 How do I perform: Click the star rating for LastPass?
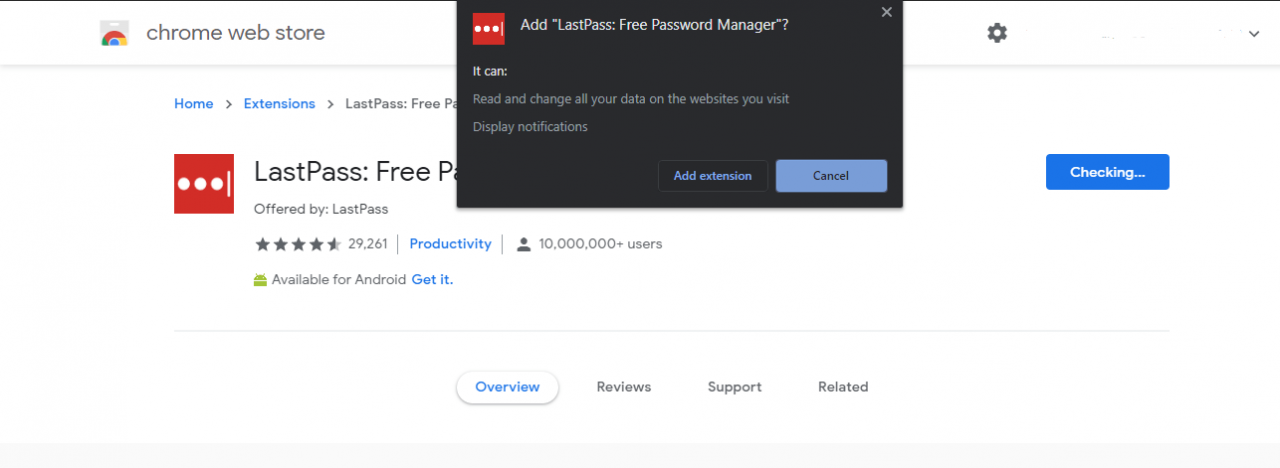[x=298, y=244]
